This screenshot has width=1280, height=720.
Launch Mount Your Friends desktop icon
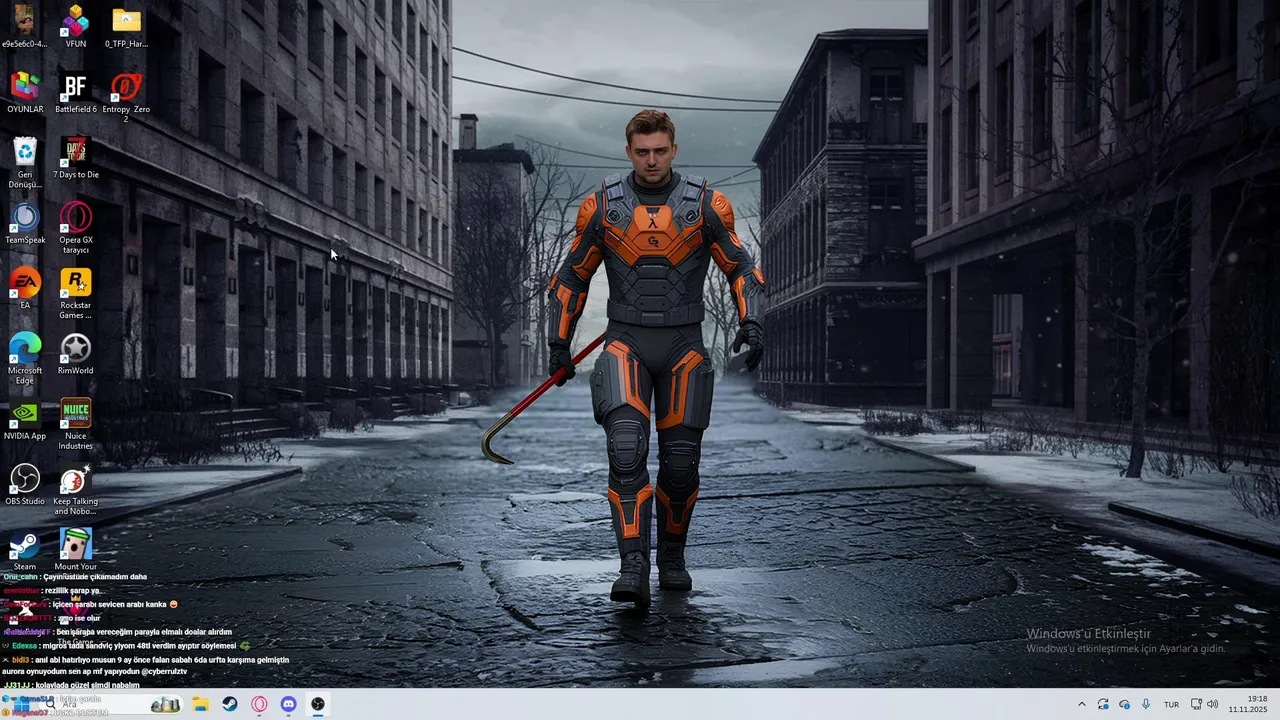76,549
